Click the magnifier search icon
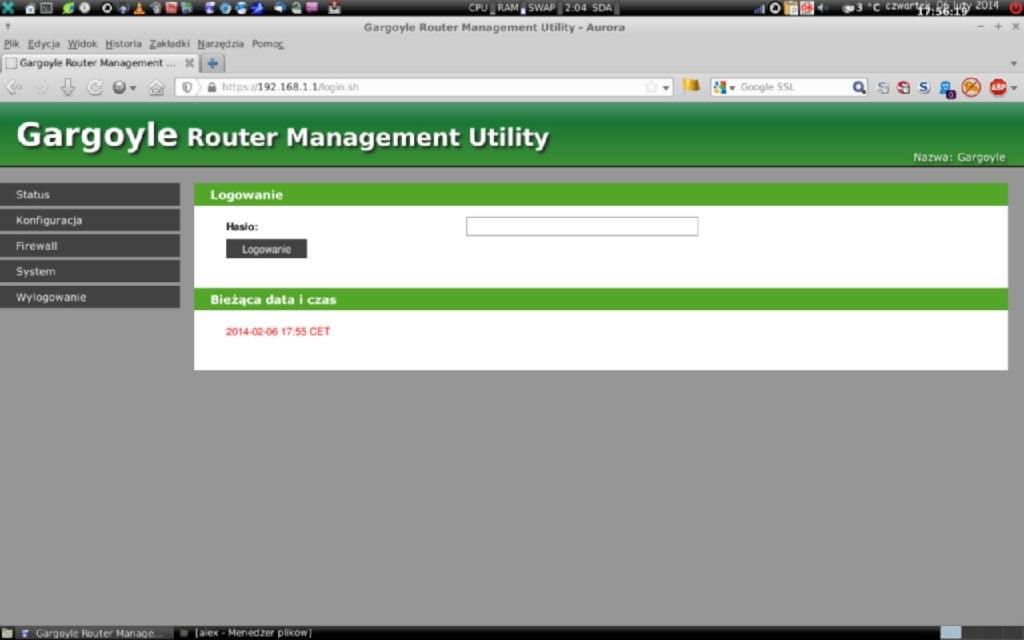The image size is (1024, 640). [859, 87]
